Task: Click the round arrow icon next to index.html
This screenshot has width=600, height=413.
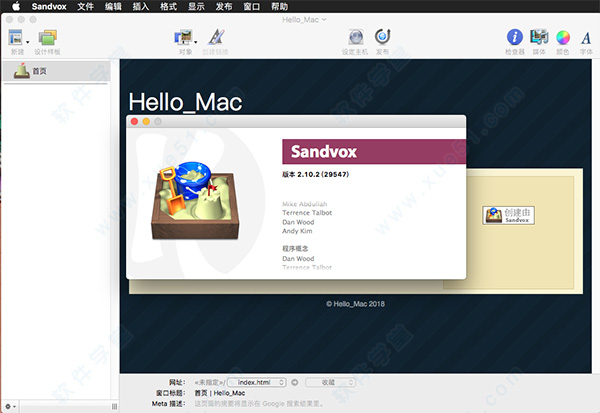Action: pyautogui.click(x=295, y=382)
